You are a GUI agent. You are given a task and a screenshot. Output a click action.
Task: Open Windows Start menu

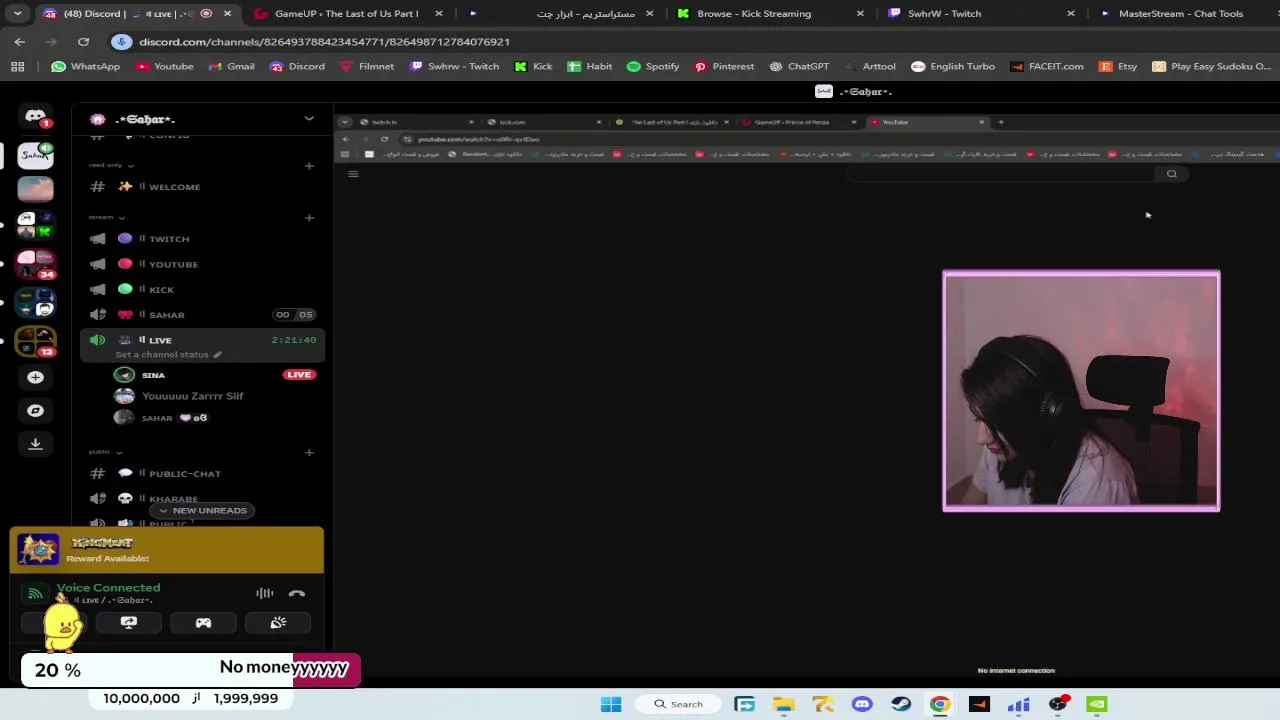611,704
